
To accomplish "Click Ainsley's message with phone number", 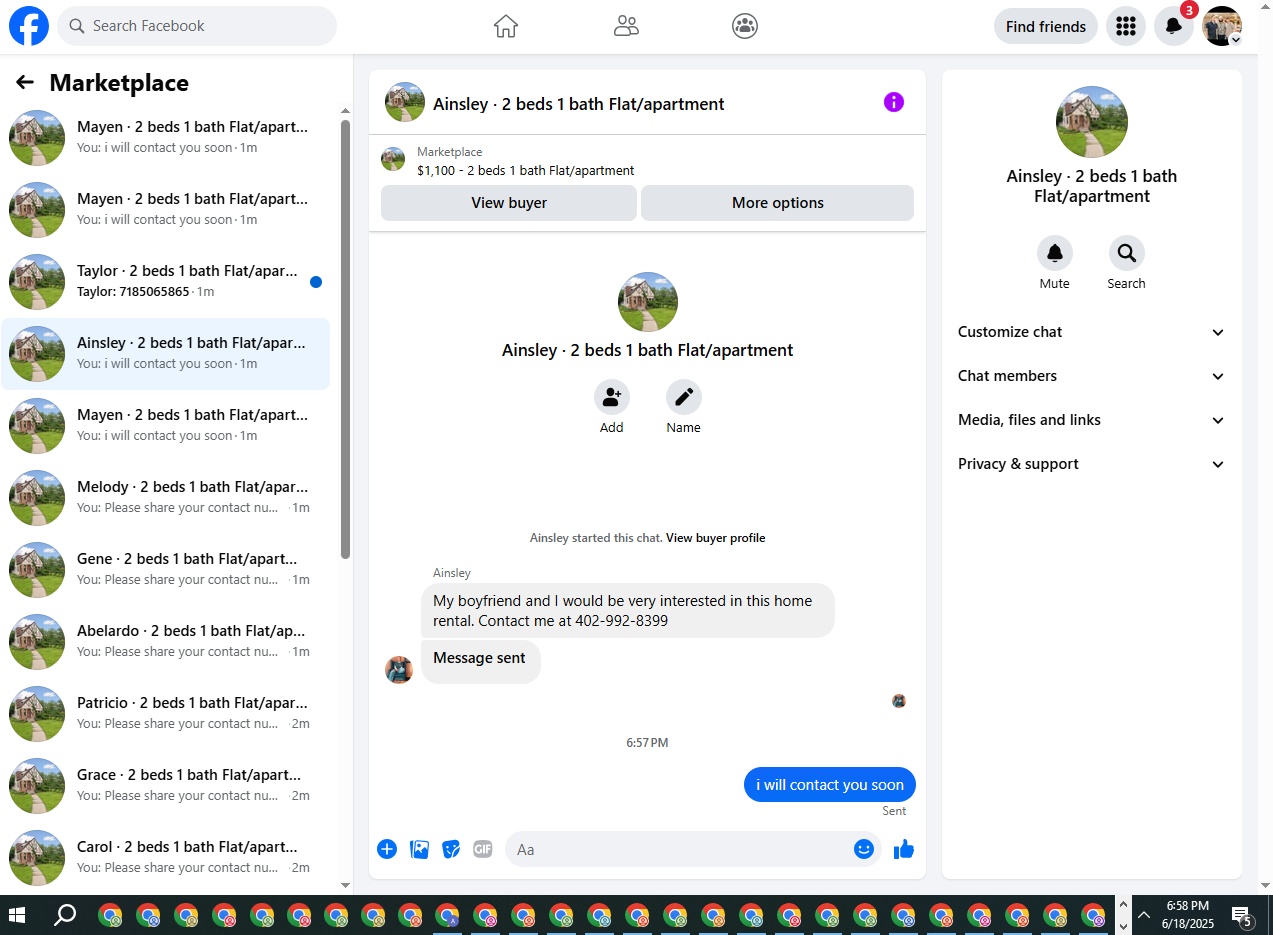I will (628, 611).
